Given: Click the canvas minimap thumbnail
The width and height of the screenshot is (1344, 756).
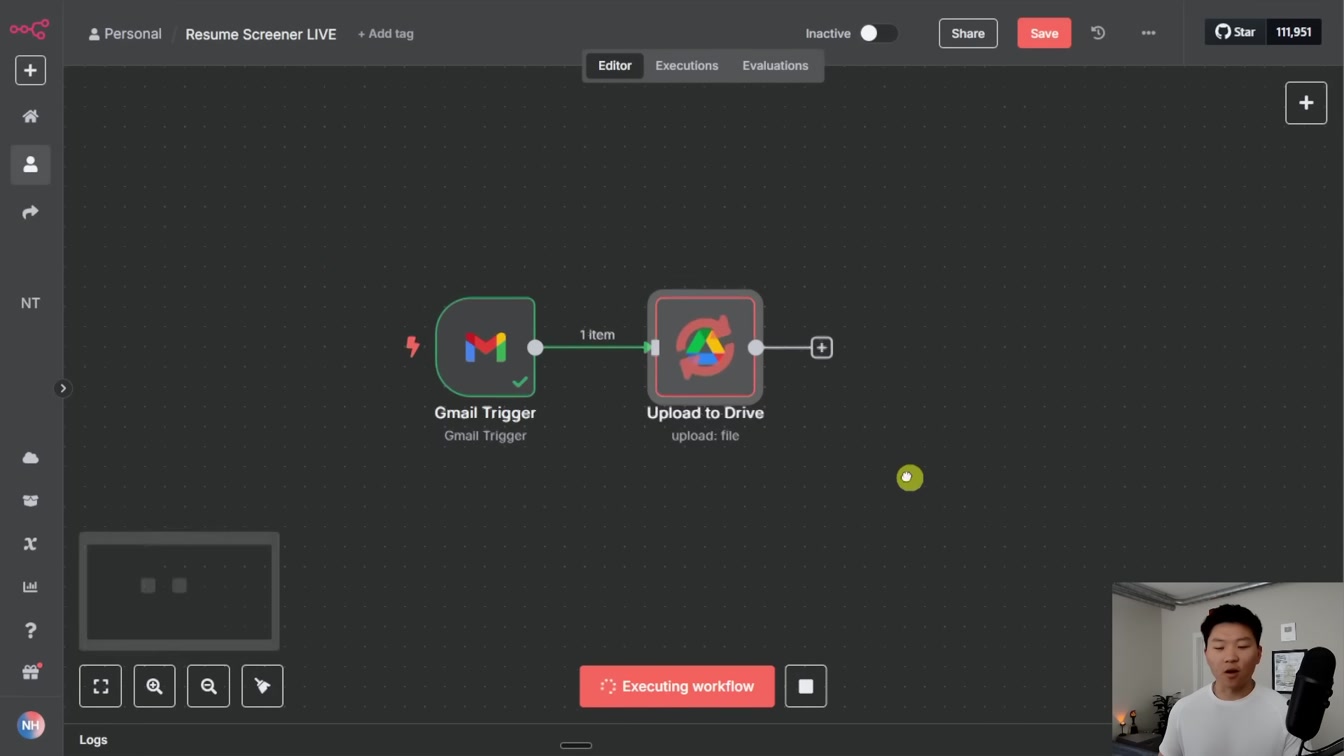Looking at the screenshot, I should click(179, 591).
